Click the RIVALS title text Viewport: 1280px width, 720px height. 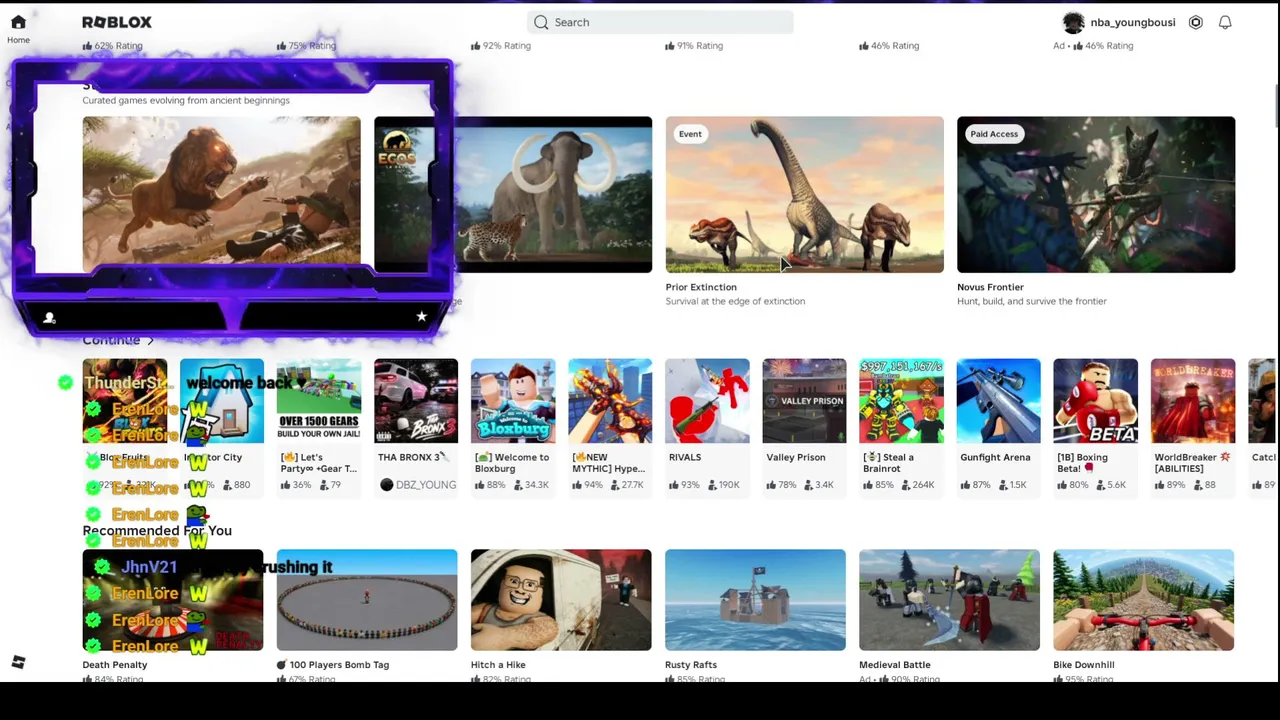click(685, 457)
